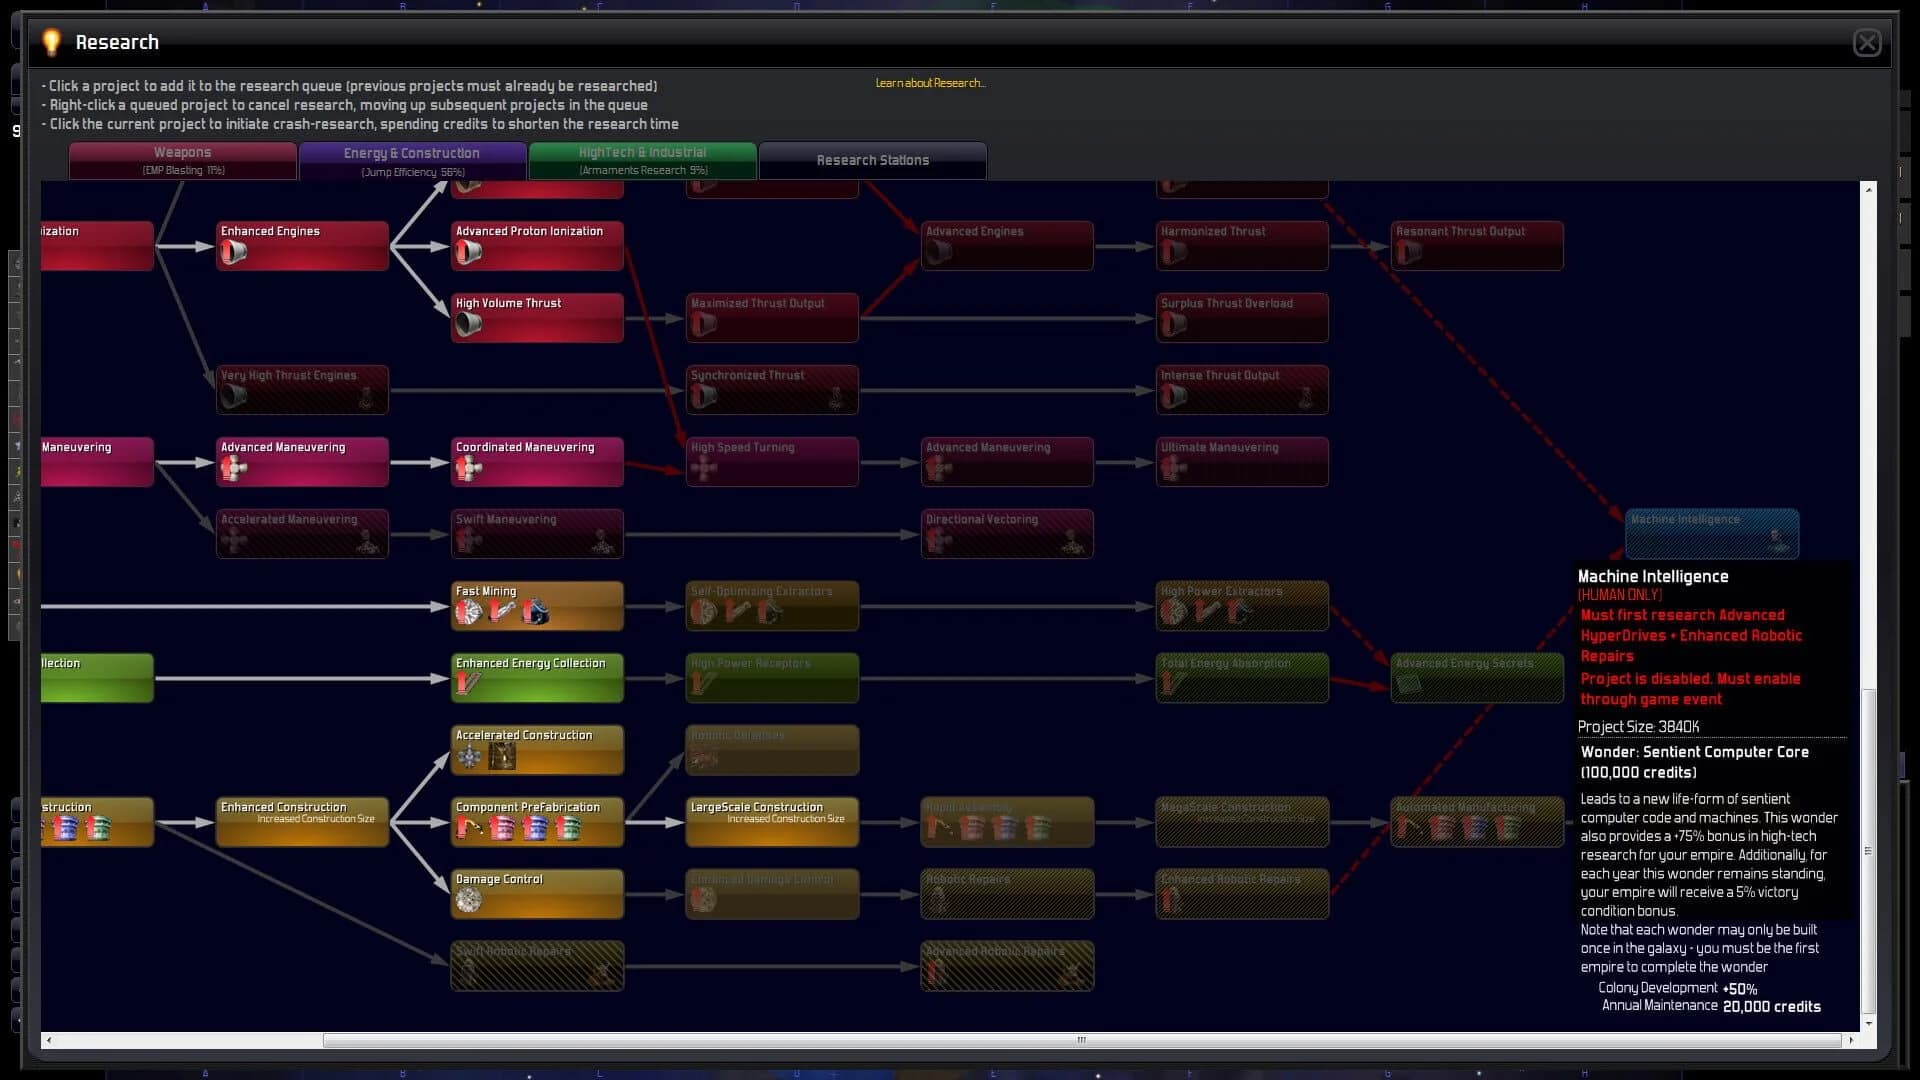Click the lightbulb Research icon in titlebar

50,42
